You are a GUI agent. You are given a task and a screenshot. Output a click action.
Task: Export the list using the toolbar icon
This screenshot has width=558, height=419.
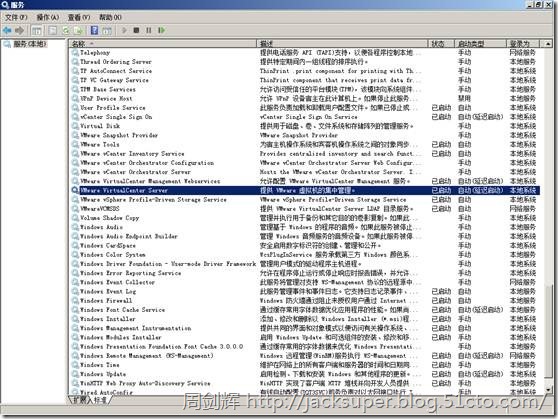[78, 31]
